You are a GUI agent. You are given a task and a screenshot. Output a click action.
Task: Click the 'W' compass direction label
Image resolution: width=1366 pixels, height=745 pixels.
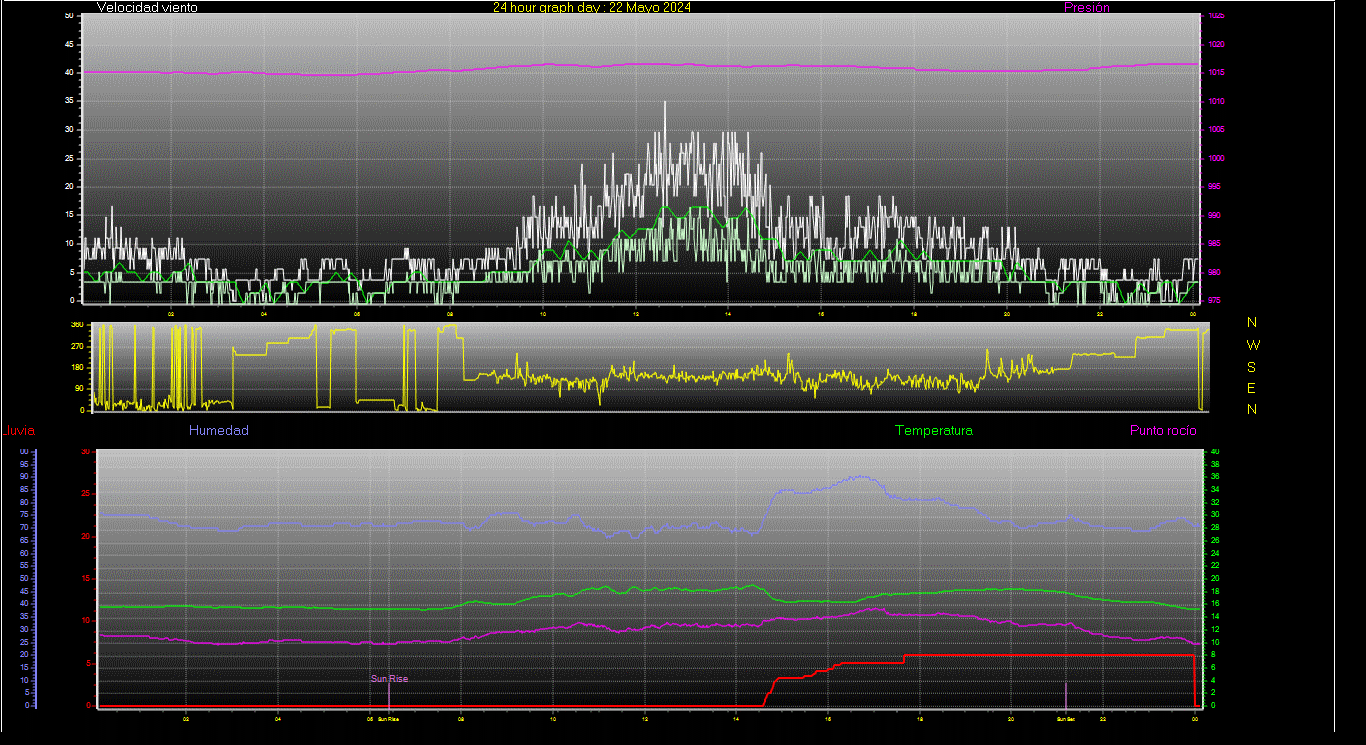pyautogui.click(x=1253, y=345)
